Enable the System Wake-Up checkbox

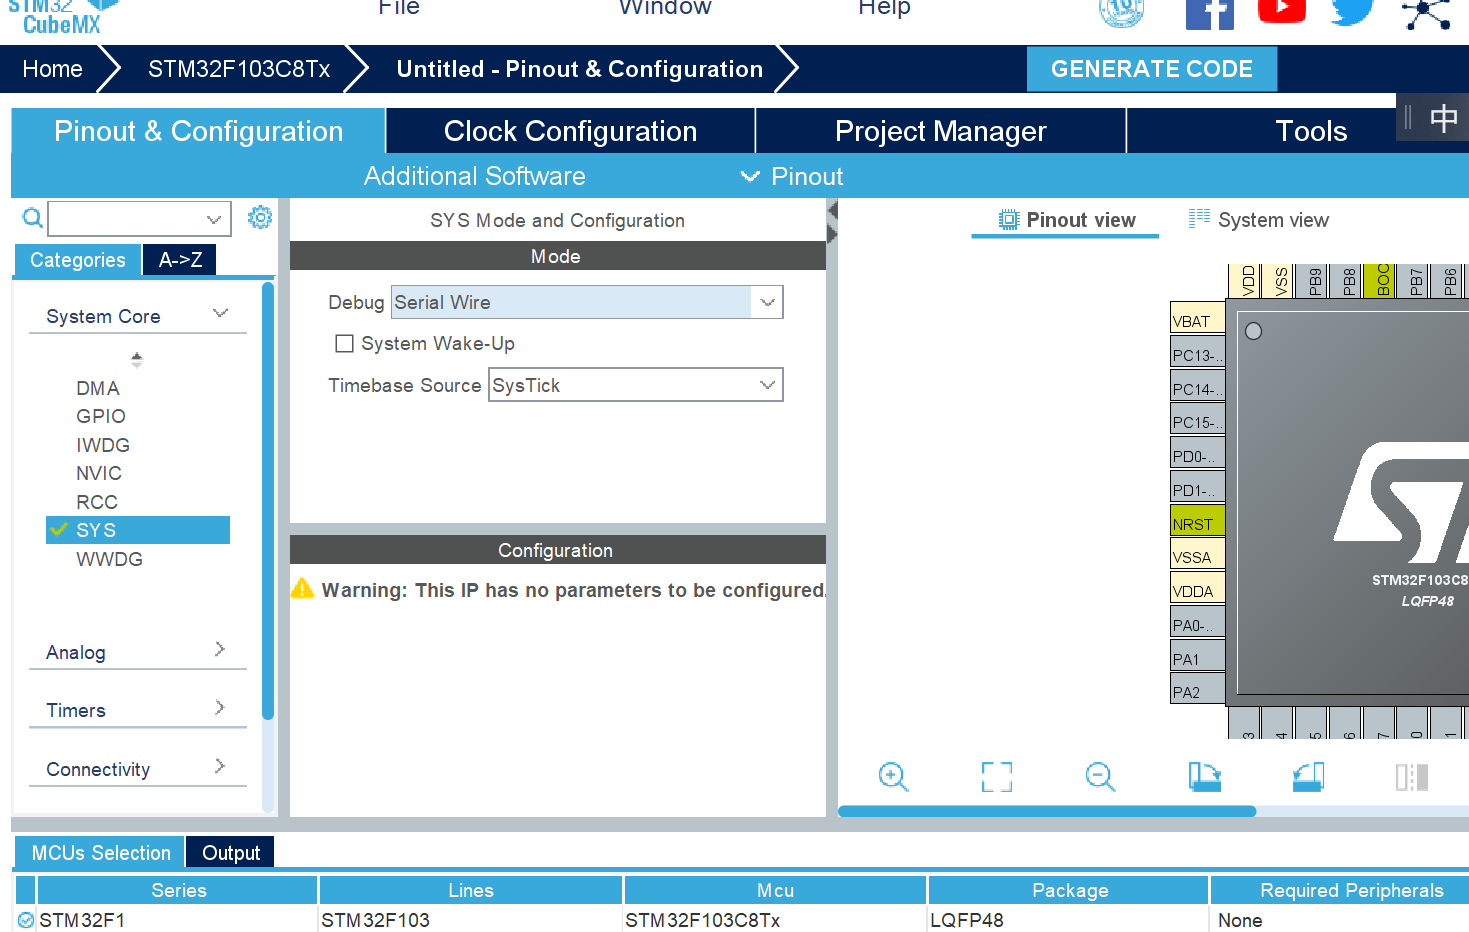[x=345, y=344]
